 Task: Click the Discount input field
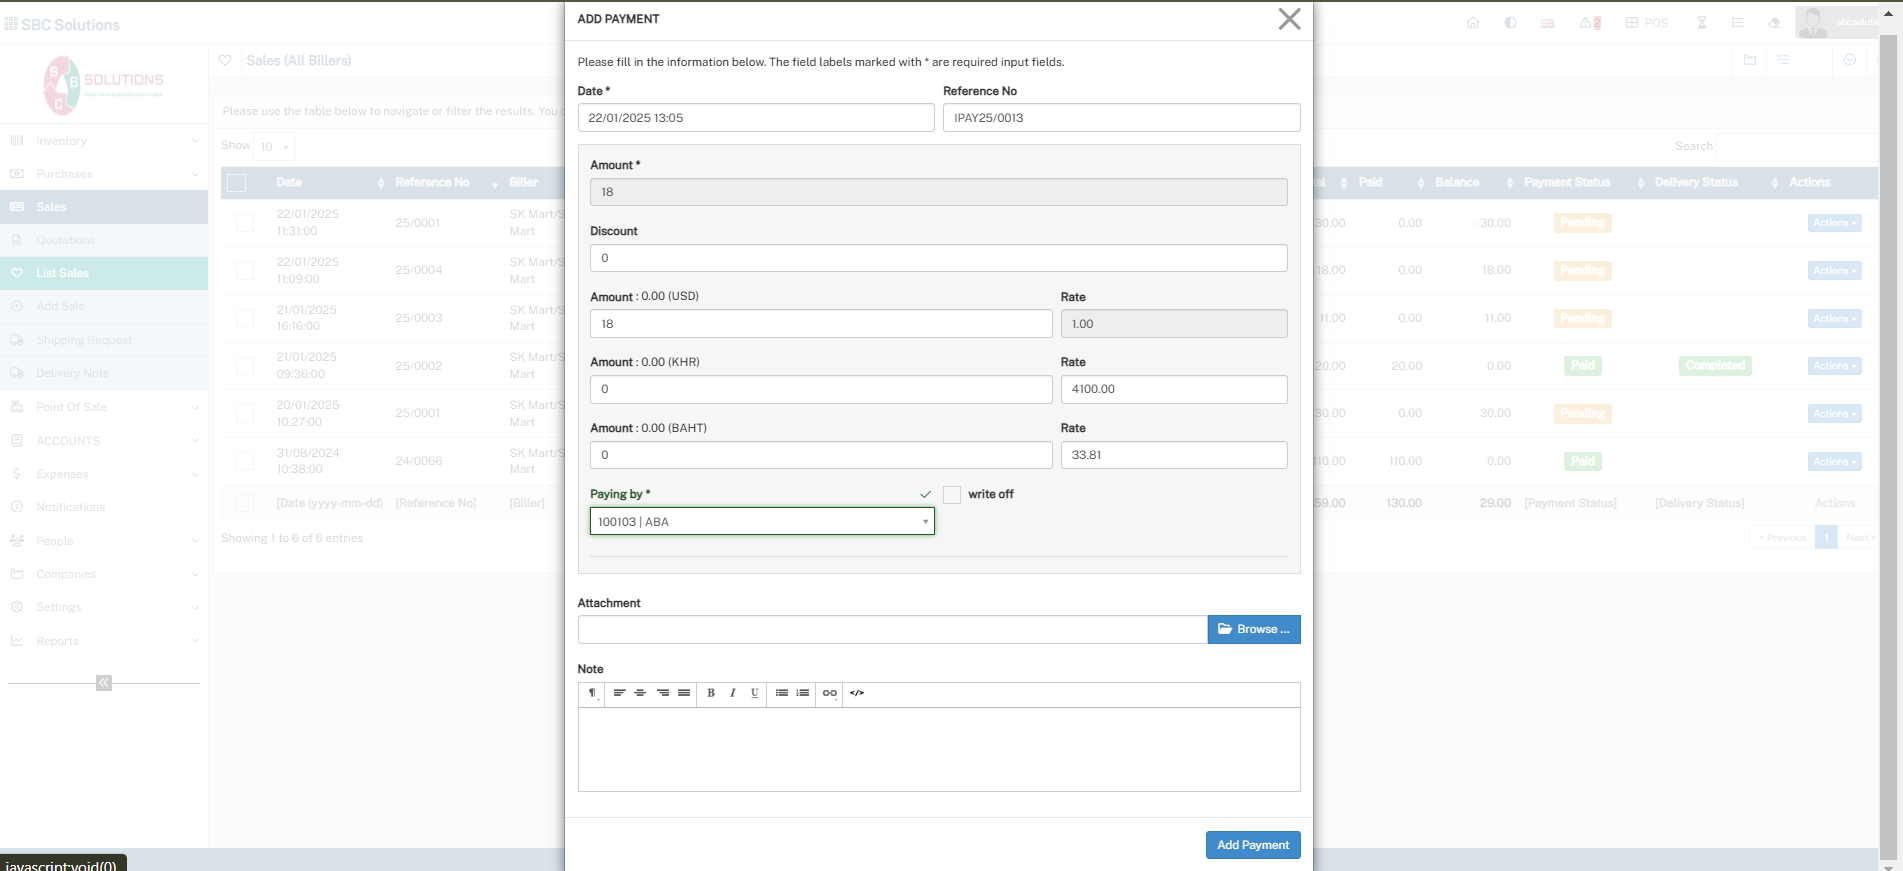pos(938,258)
